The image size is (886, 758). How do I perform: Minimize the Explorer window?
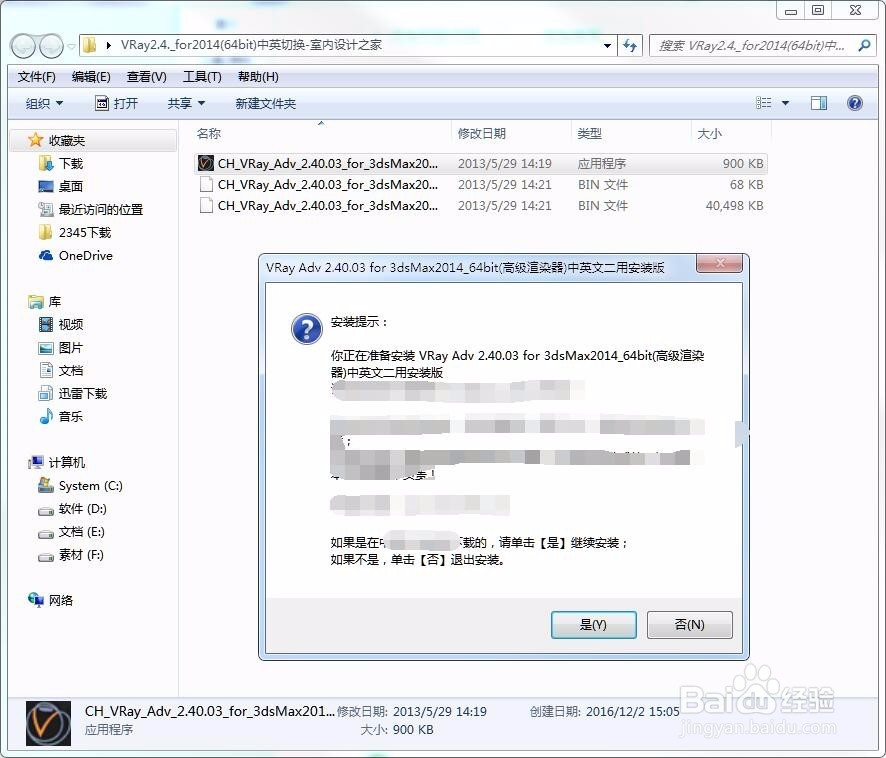tap(791, 10)
